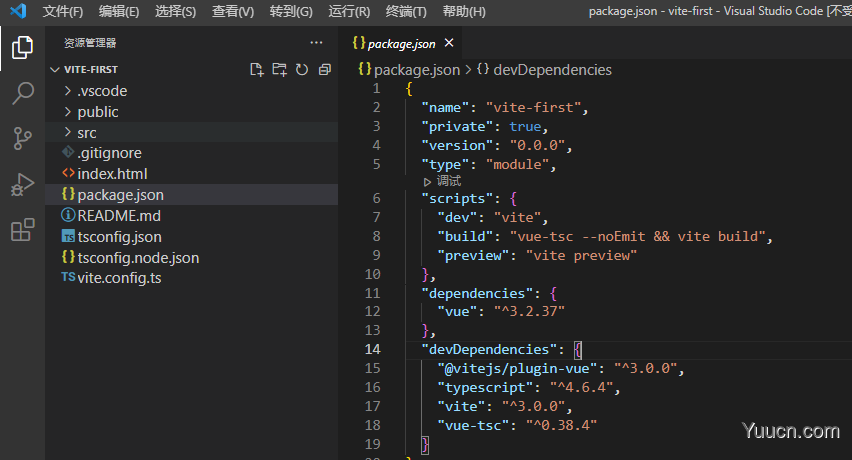Create a new file in VITE-FIRST
The height and width of the screenshot is (460, 852).
[256, 70]
